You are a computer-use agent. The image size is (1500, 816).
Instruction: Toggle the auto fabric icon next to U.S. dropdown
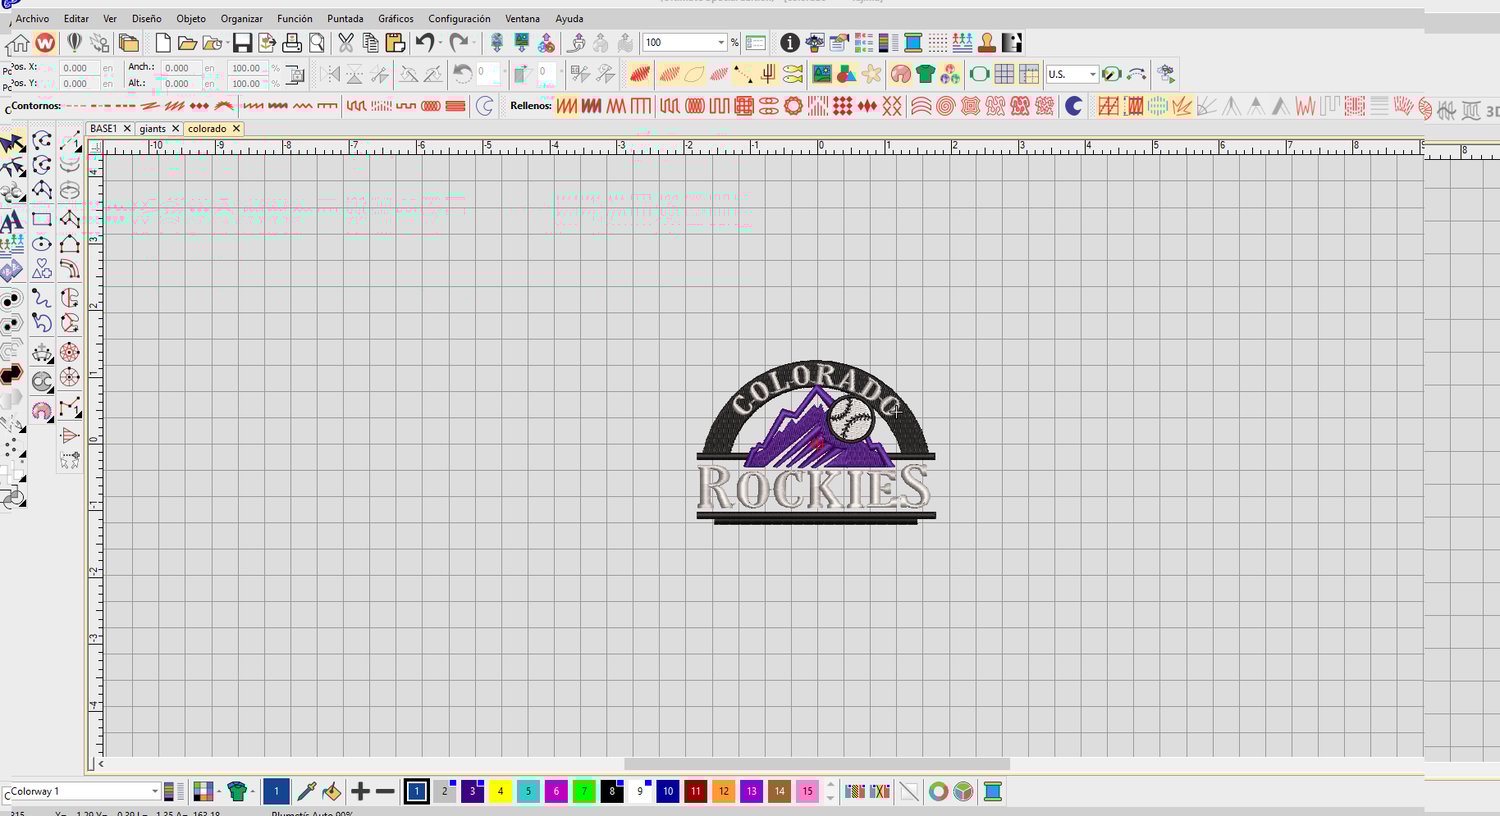pos(1112,74)
